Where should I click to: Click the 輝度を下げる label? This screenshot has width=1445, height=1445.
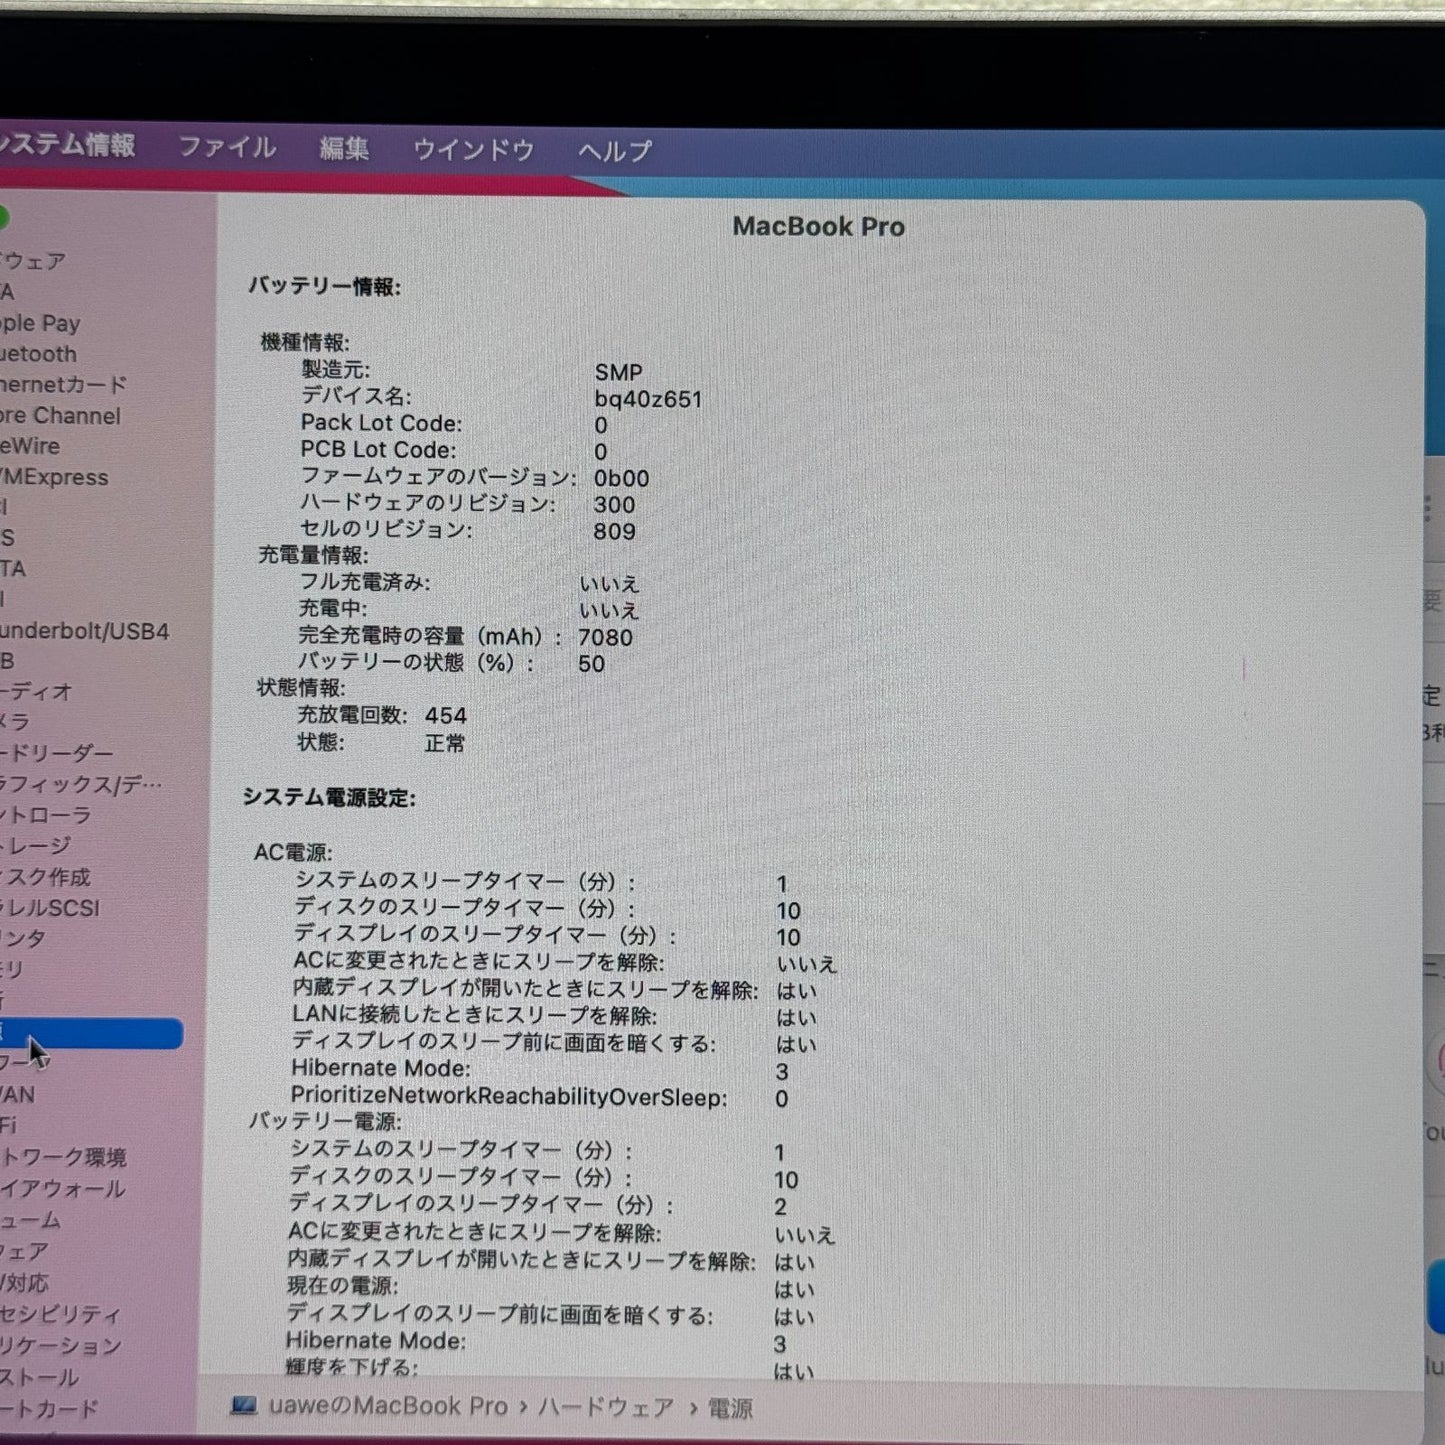coord(351,1367)
